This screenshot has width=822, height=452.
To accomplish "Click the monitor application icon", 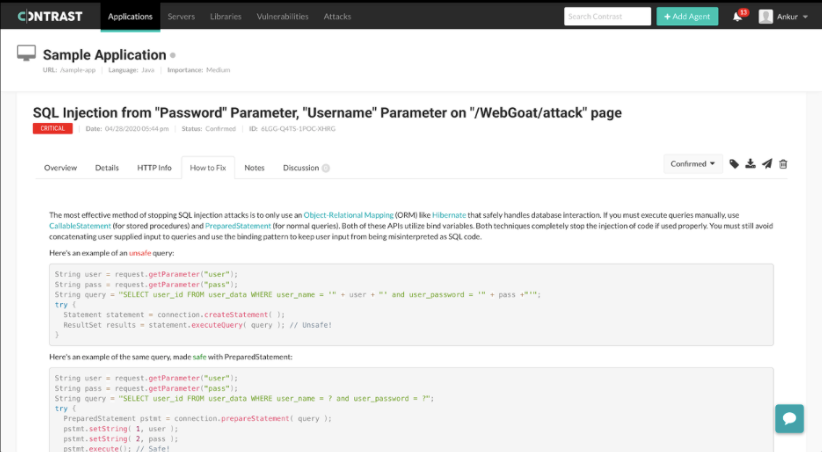I will pyautogui.click(x=26, y=53).
